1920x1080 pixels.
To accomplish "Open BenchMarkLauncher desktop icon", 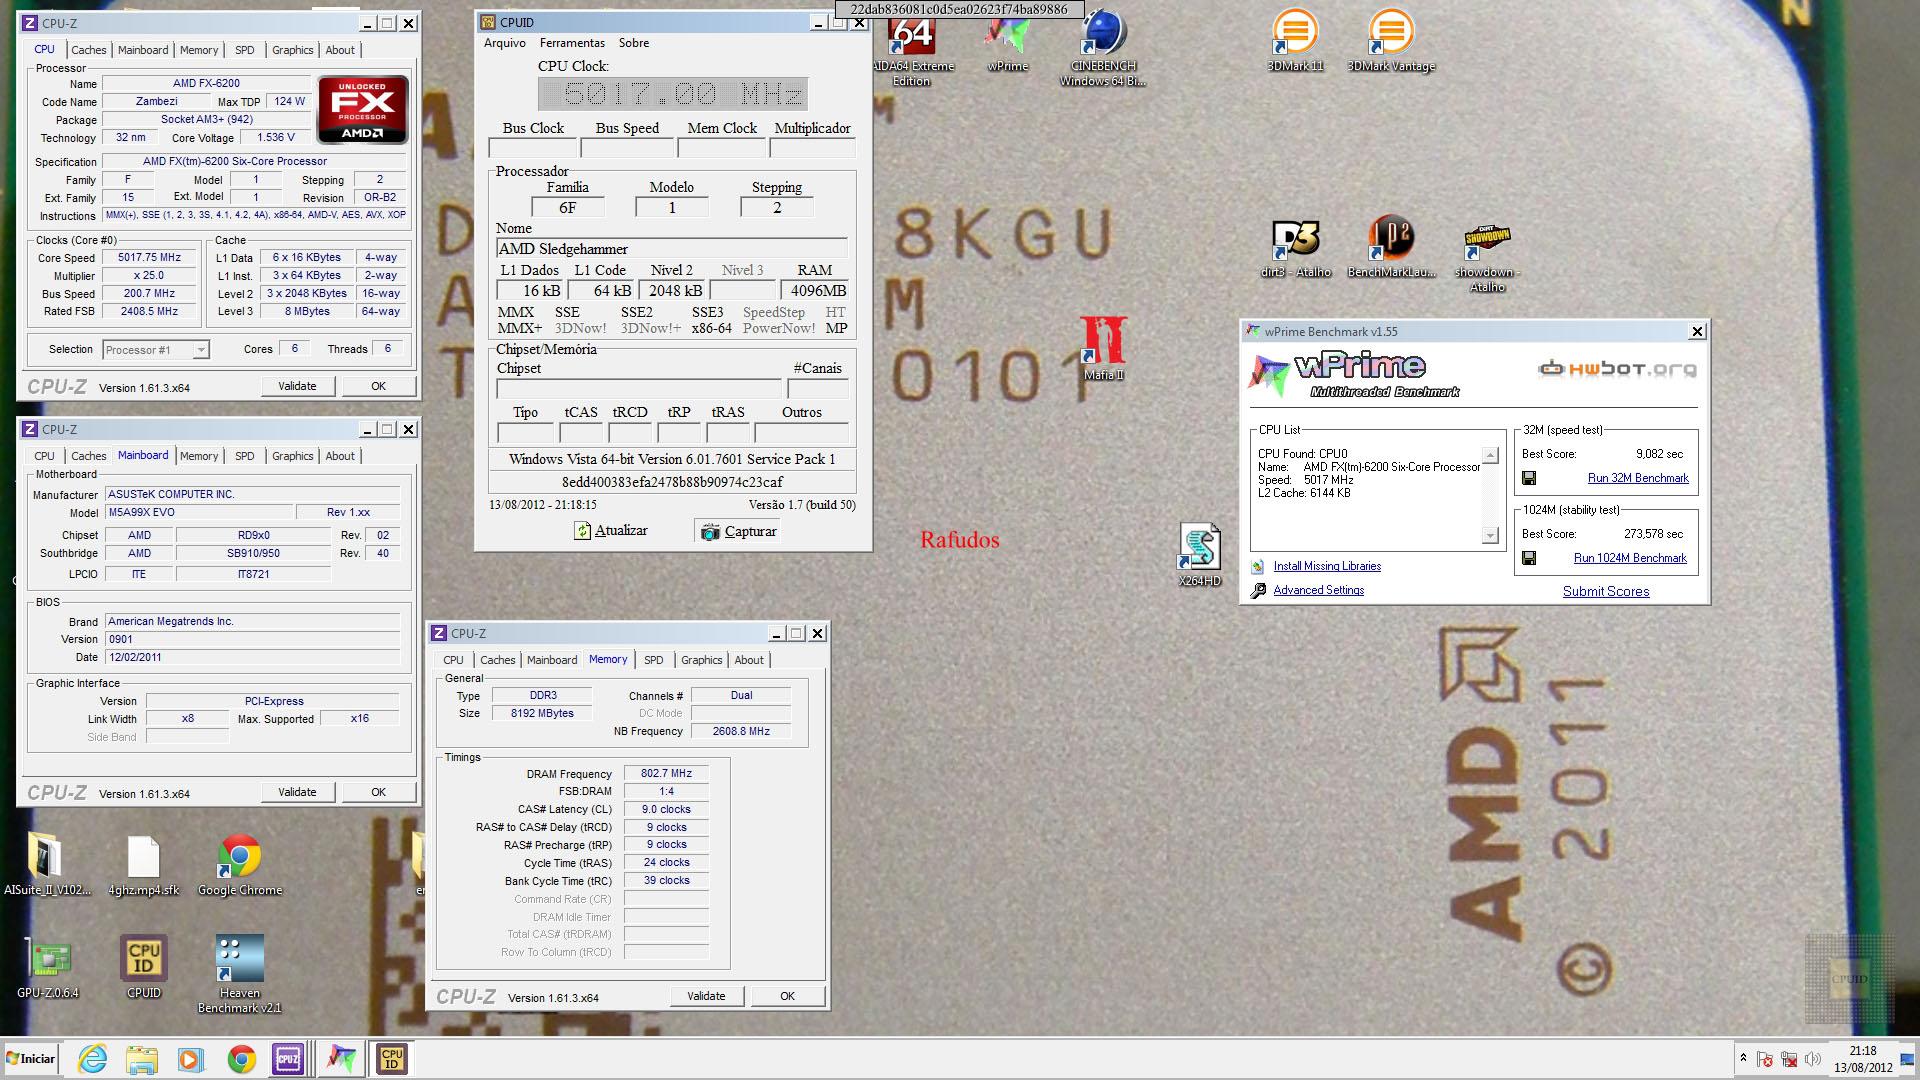I will (x=1391, y=248).
